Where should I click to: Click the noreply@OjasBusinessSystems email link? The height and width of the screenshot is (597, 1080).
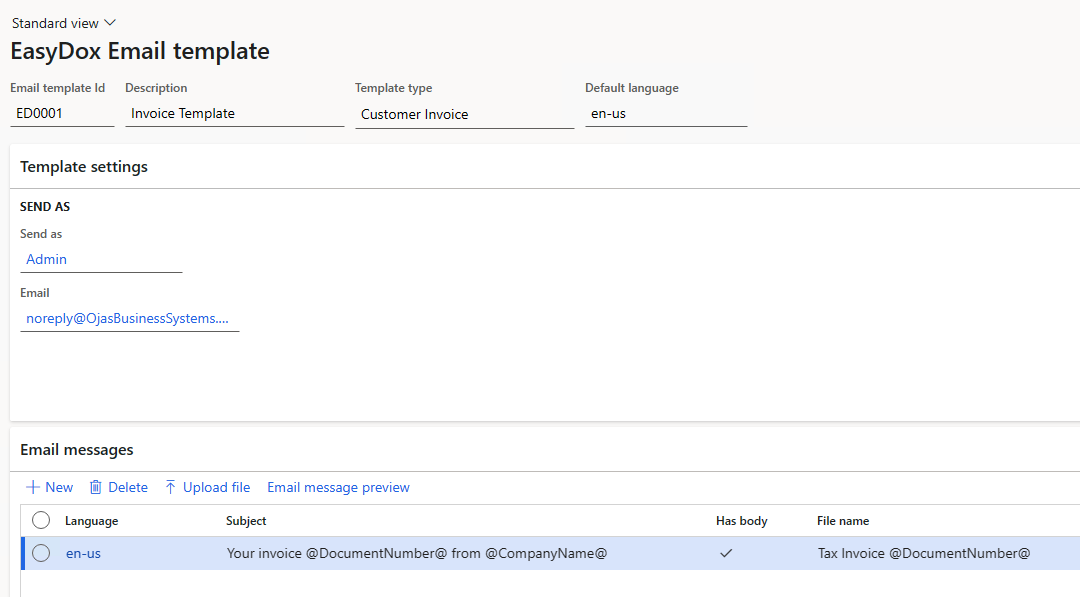click(x=130, y=318)
